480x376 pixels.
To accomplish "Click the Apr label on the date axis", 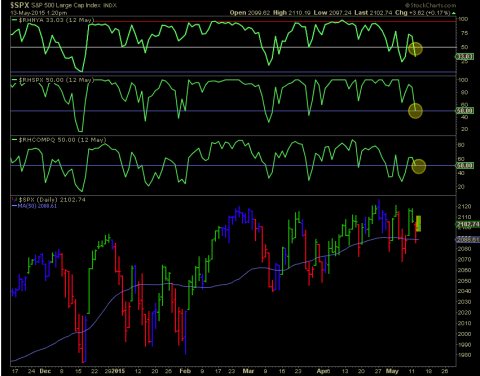I will click(323, 371).
